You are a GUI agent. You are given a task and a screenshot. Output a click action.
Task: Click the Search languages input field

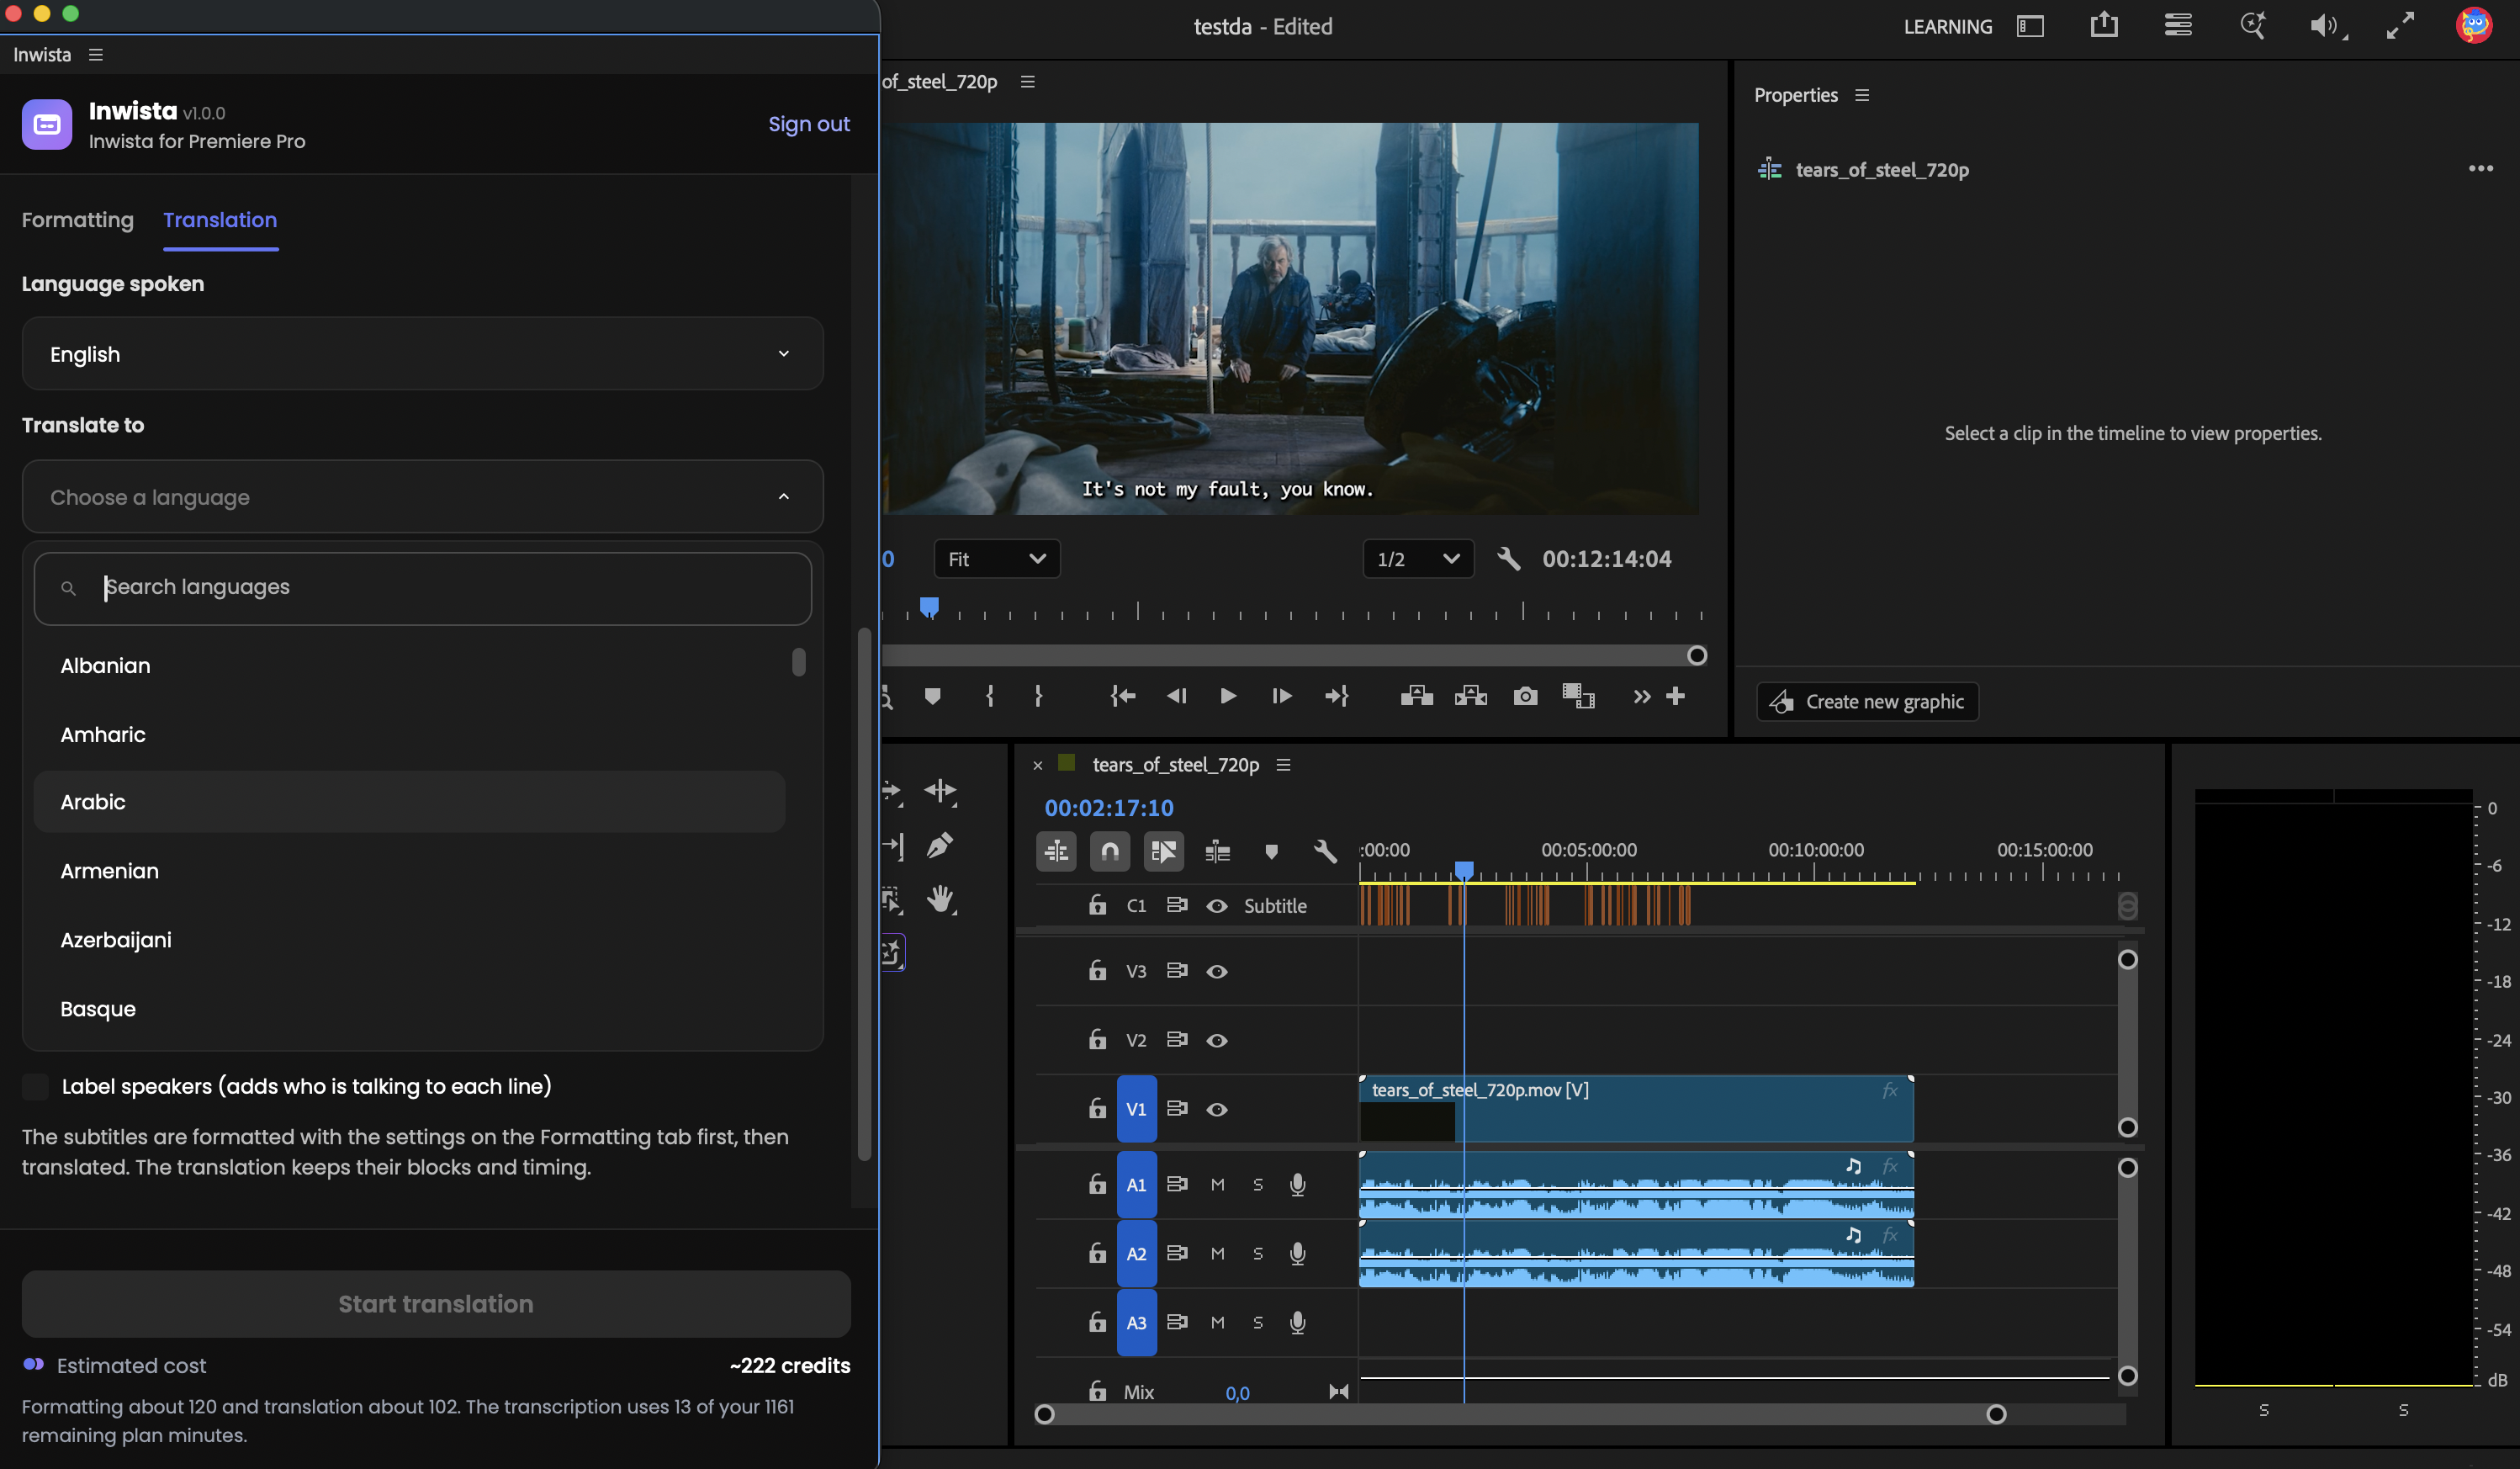(x=422, y=588)
